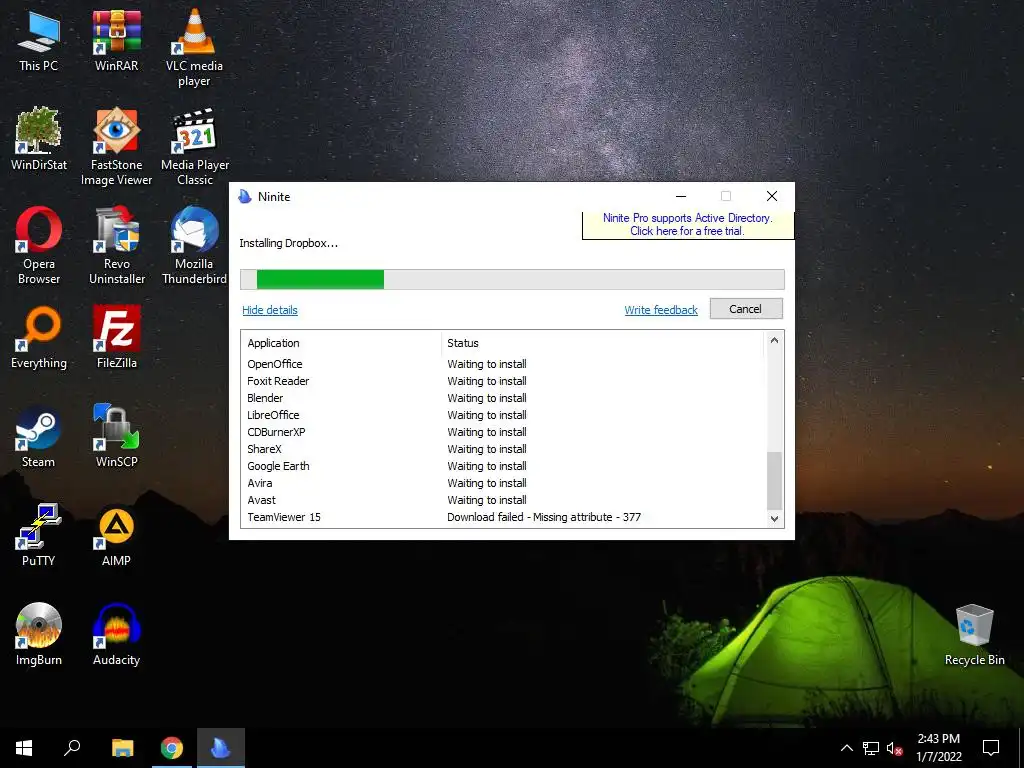Select TeamViewer 15 row
1024x768 pixels.
(503, 517)
